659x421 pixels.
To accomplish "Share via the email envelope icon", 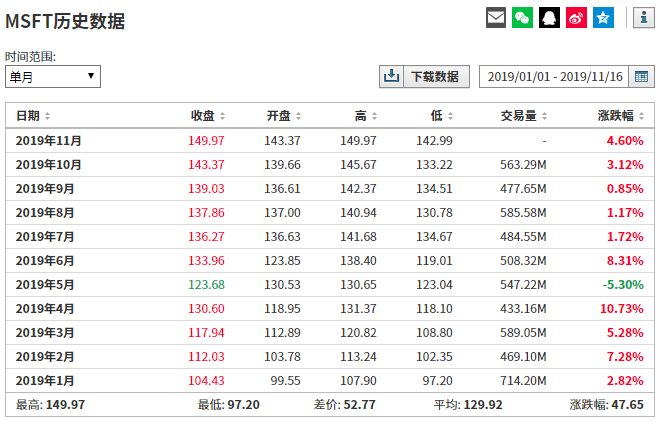I will click(496, 18).
